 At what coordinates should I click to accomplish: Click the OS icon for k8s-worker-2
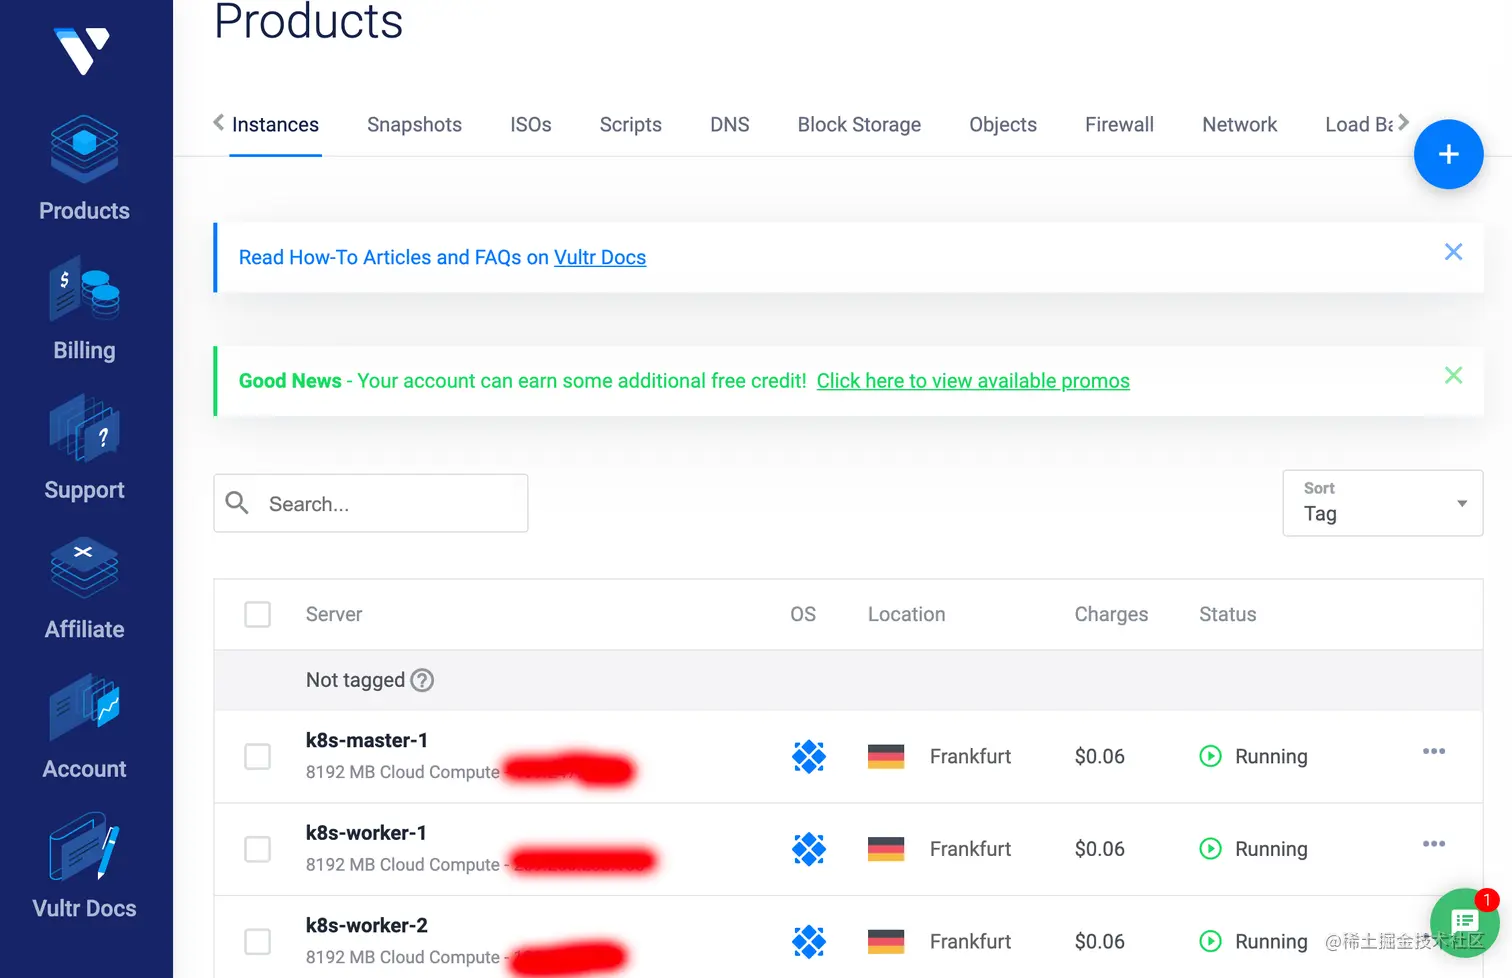[809, 941]
